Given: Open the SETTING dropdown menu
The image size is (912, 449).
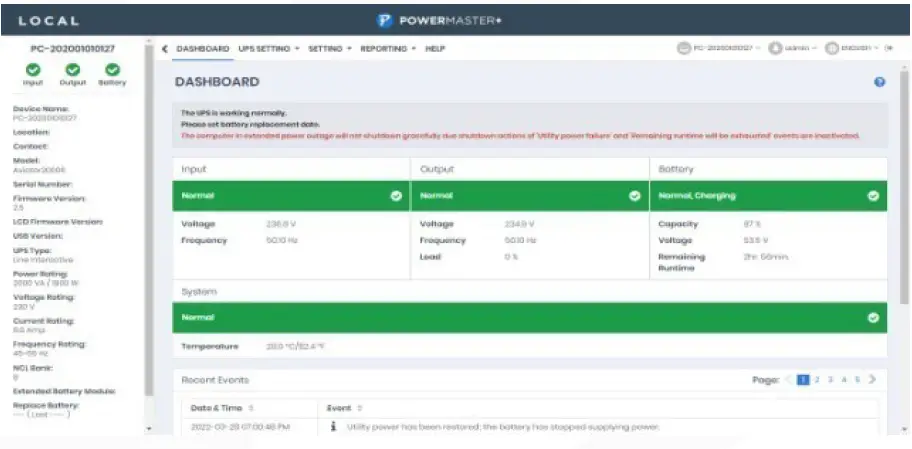Looking at the screenshot, I should tap(330, 49).
